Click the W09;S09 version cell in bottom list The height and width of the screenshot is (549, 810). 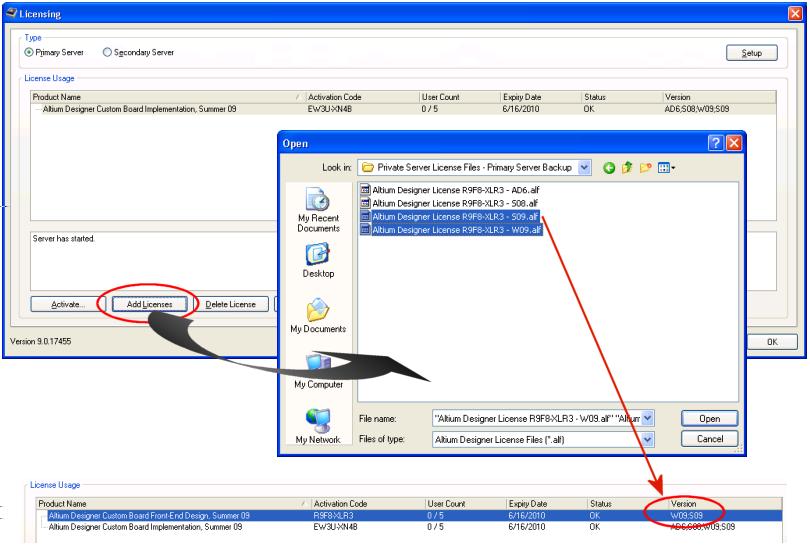tap(687, 515)
